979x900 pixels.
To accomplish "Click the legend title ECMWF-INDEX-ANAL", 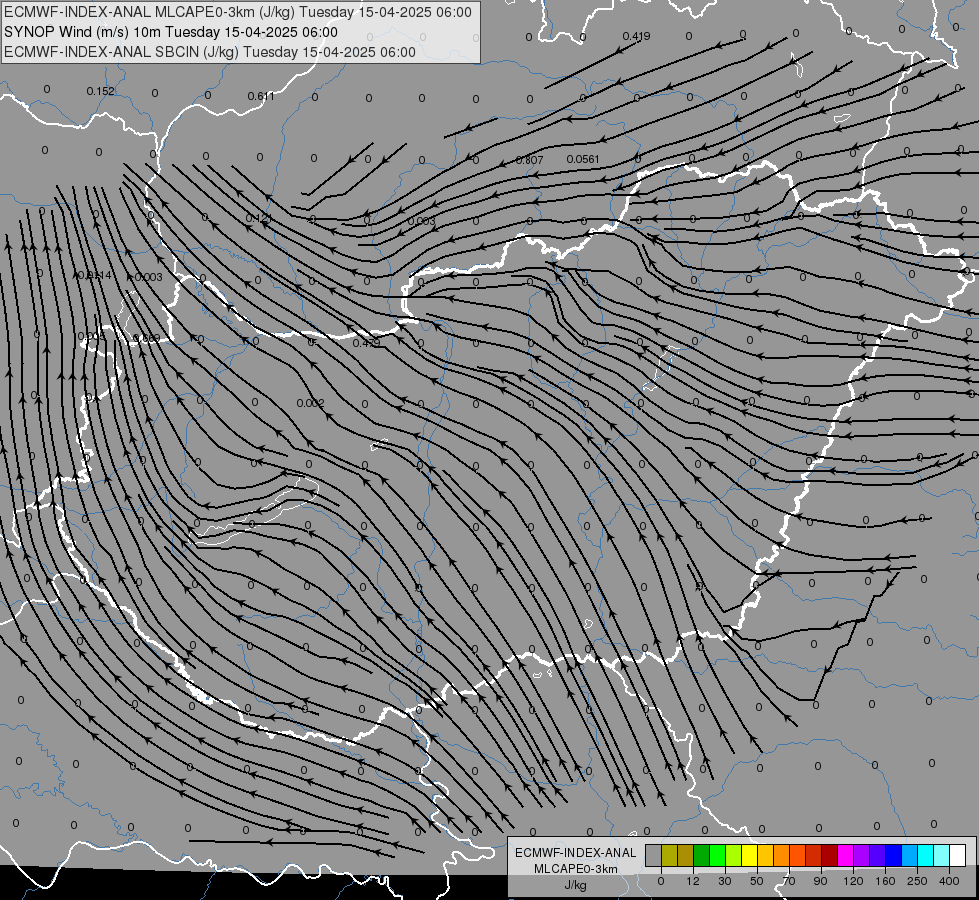I will tap(575, 853).
